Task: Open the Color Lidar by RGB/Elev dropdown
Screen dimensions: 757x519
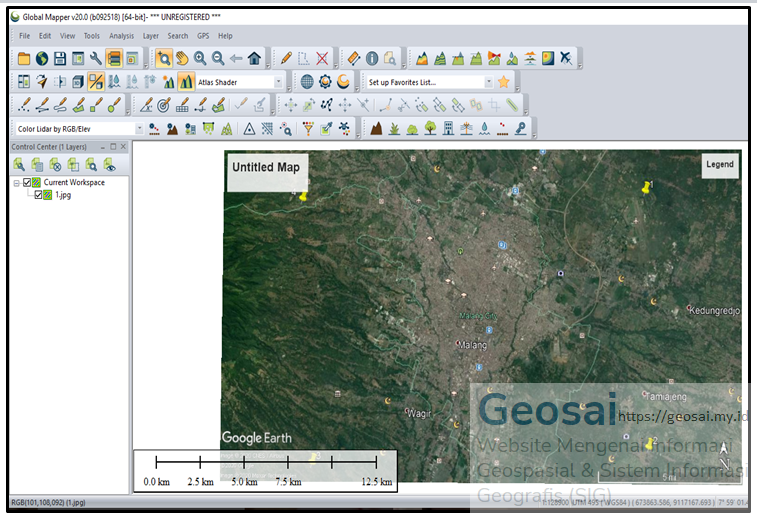Action: (139, 129)
